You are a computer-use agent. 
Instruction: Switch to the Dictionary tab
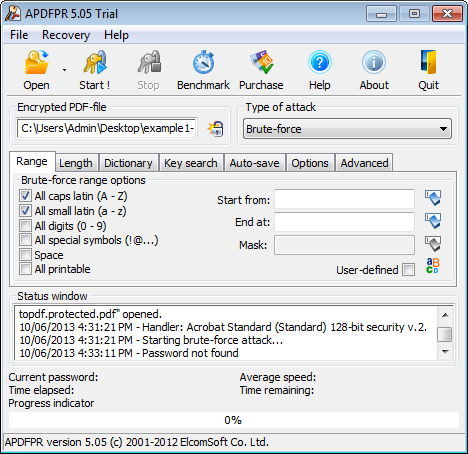coord(128,163)
